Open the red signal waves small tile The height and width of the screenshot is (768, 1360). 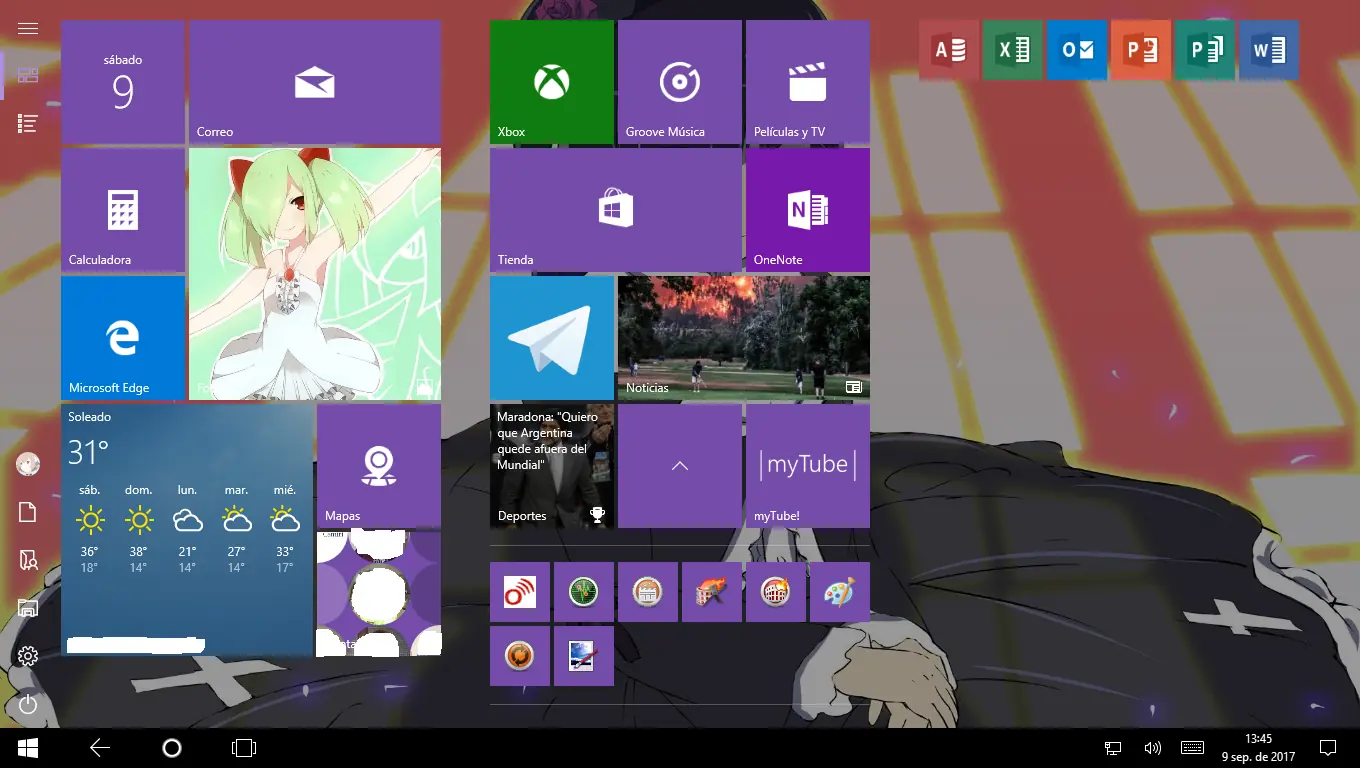coord(520,592)
